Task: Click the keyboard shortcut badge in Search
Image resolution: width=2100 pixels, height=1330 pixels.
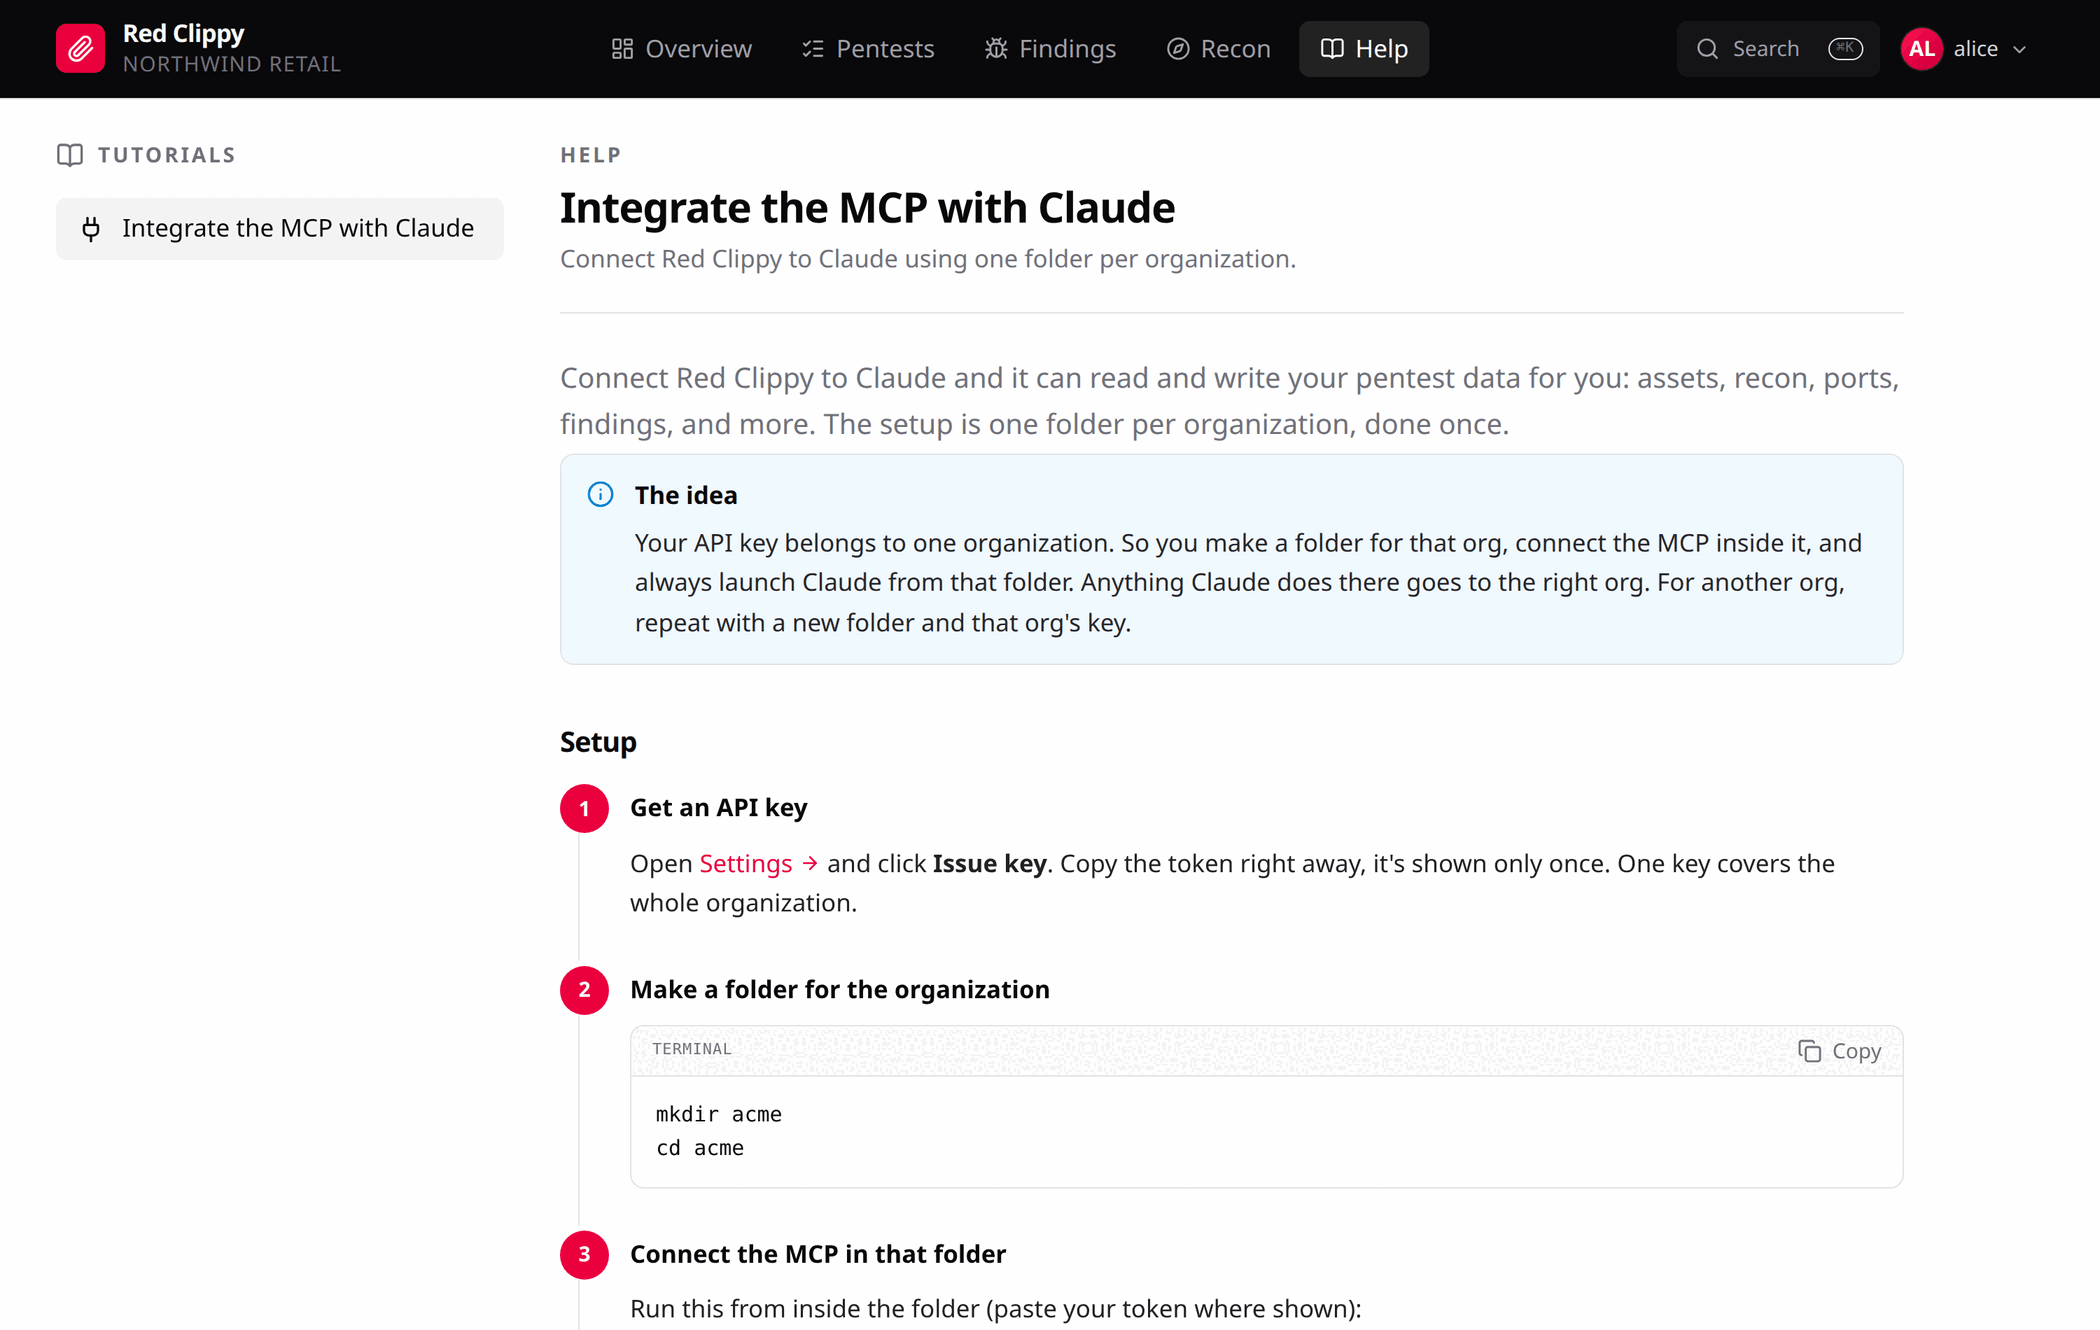Action: [x=1845, y=49]
